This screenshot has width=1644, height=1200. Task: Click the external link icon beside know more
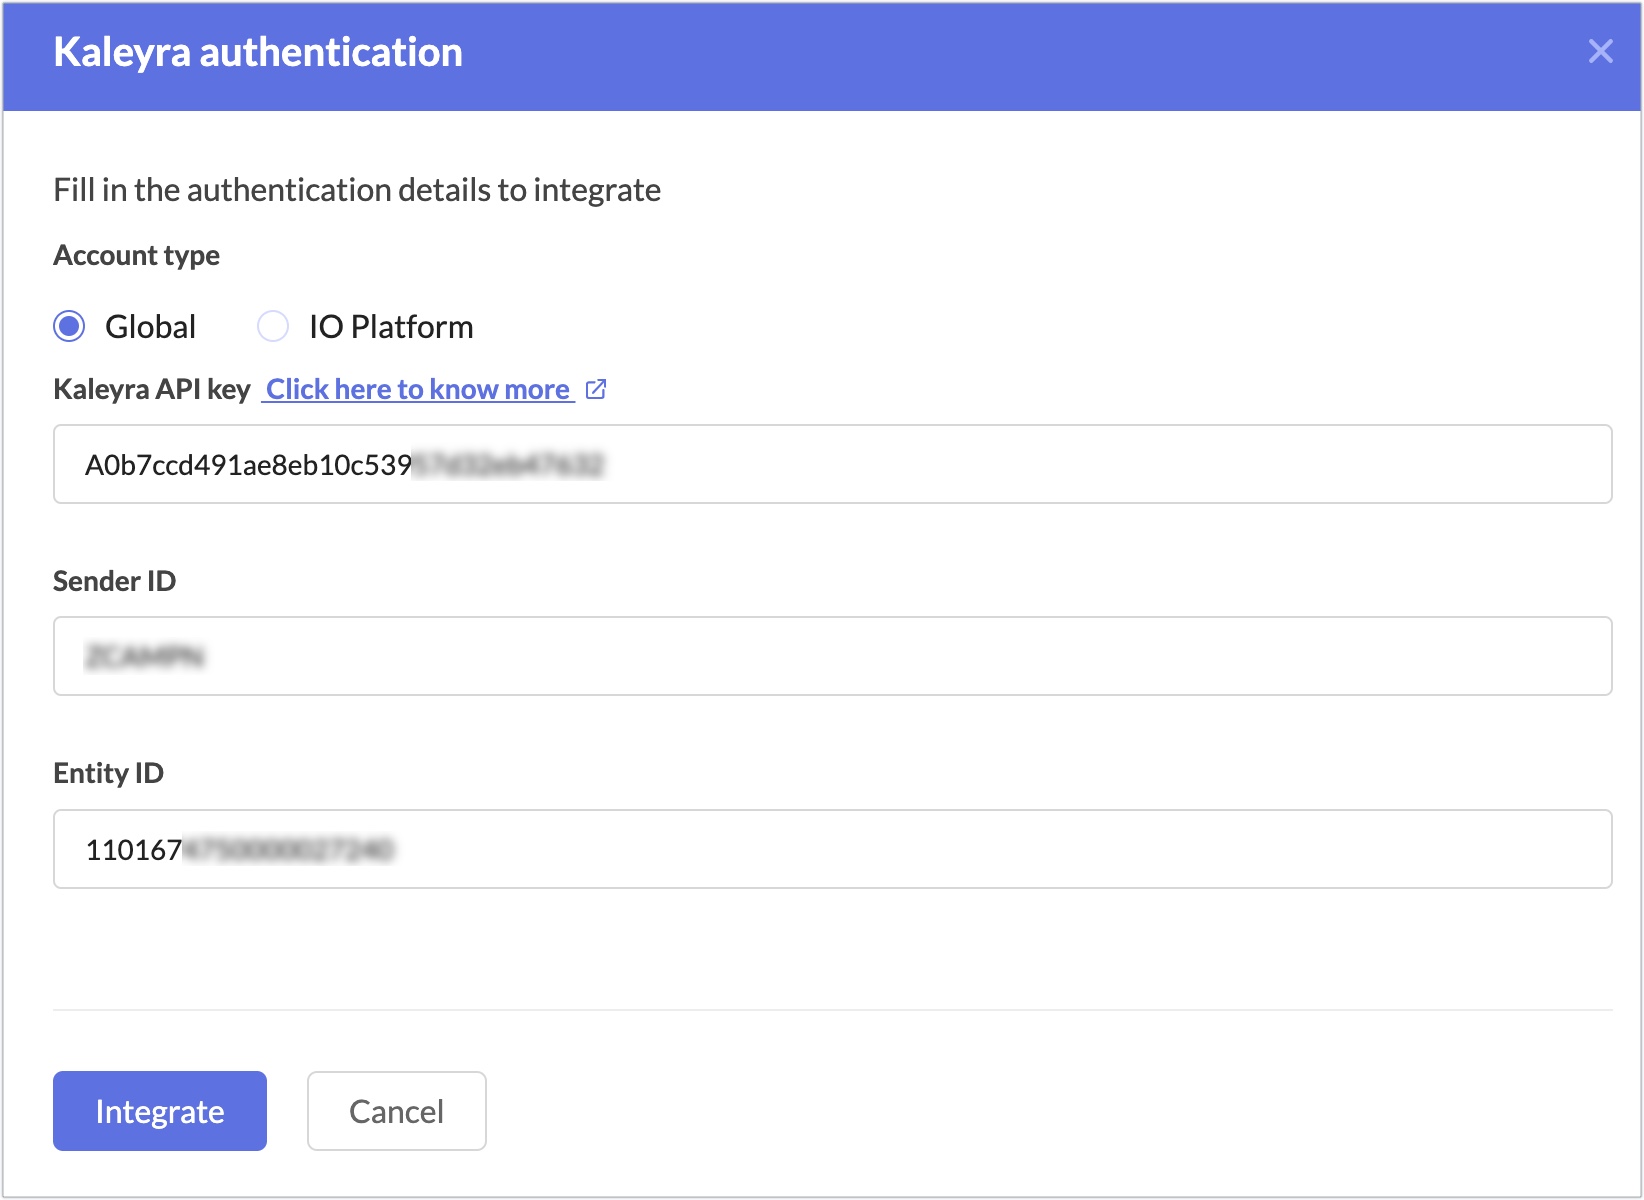coord(596,389)
